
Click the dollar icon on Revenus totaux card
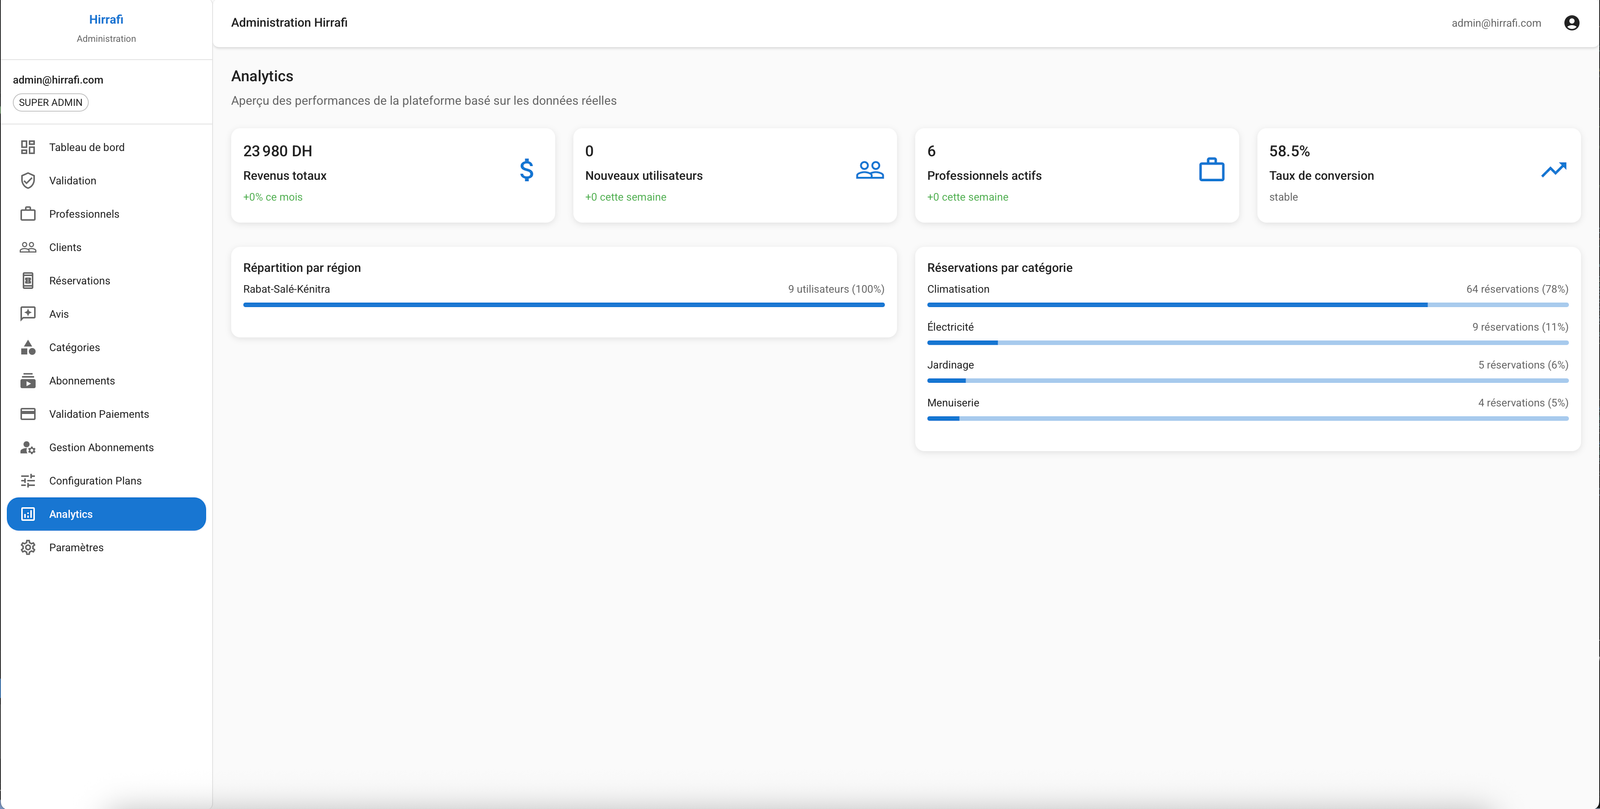tap(527, 170)
